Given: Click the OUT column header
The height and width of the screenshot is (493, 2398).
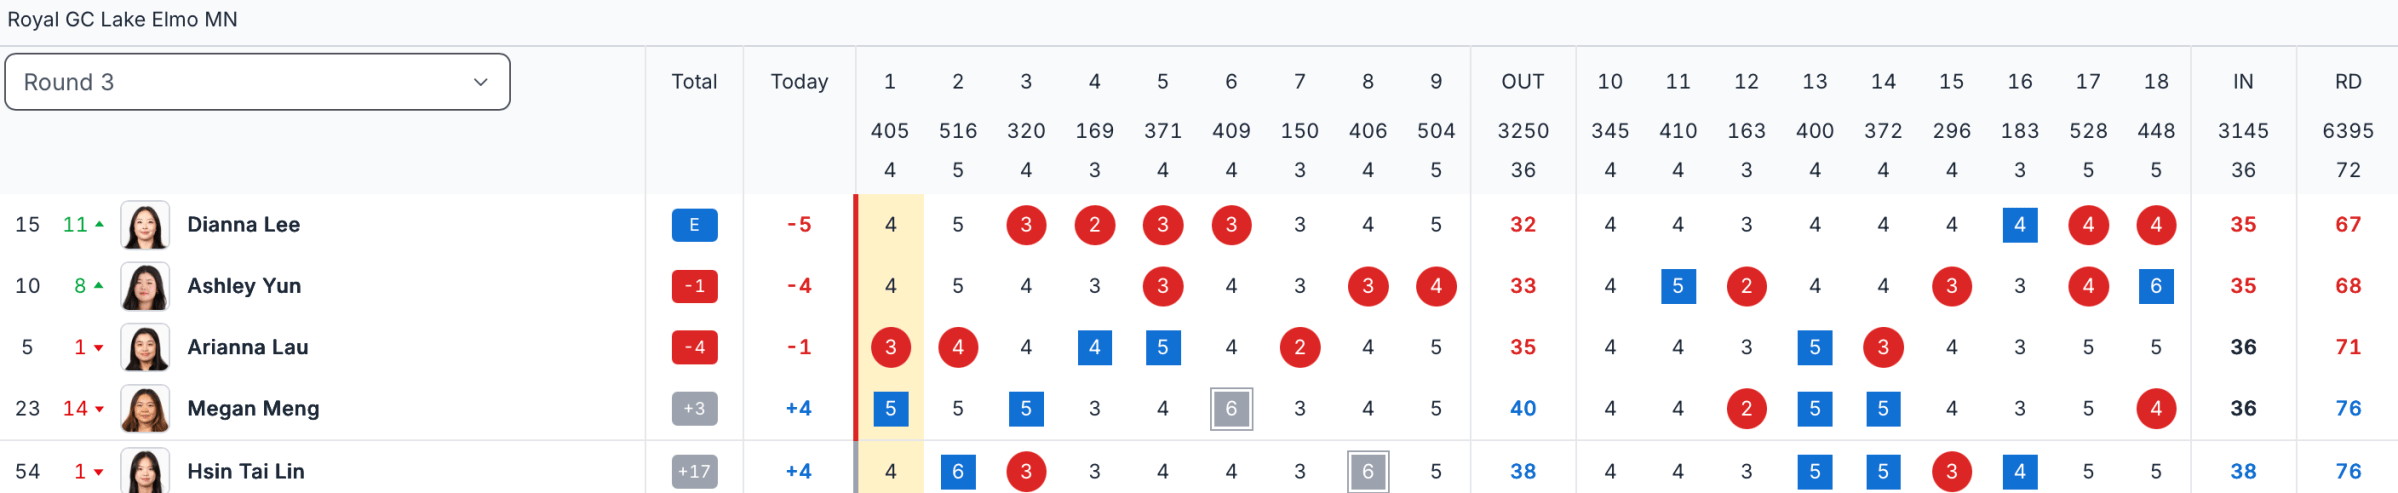Looking at the screenshot, I should (1523, 82).
